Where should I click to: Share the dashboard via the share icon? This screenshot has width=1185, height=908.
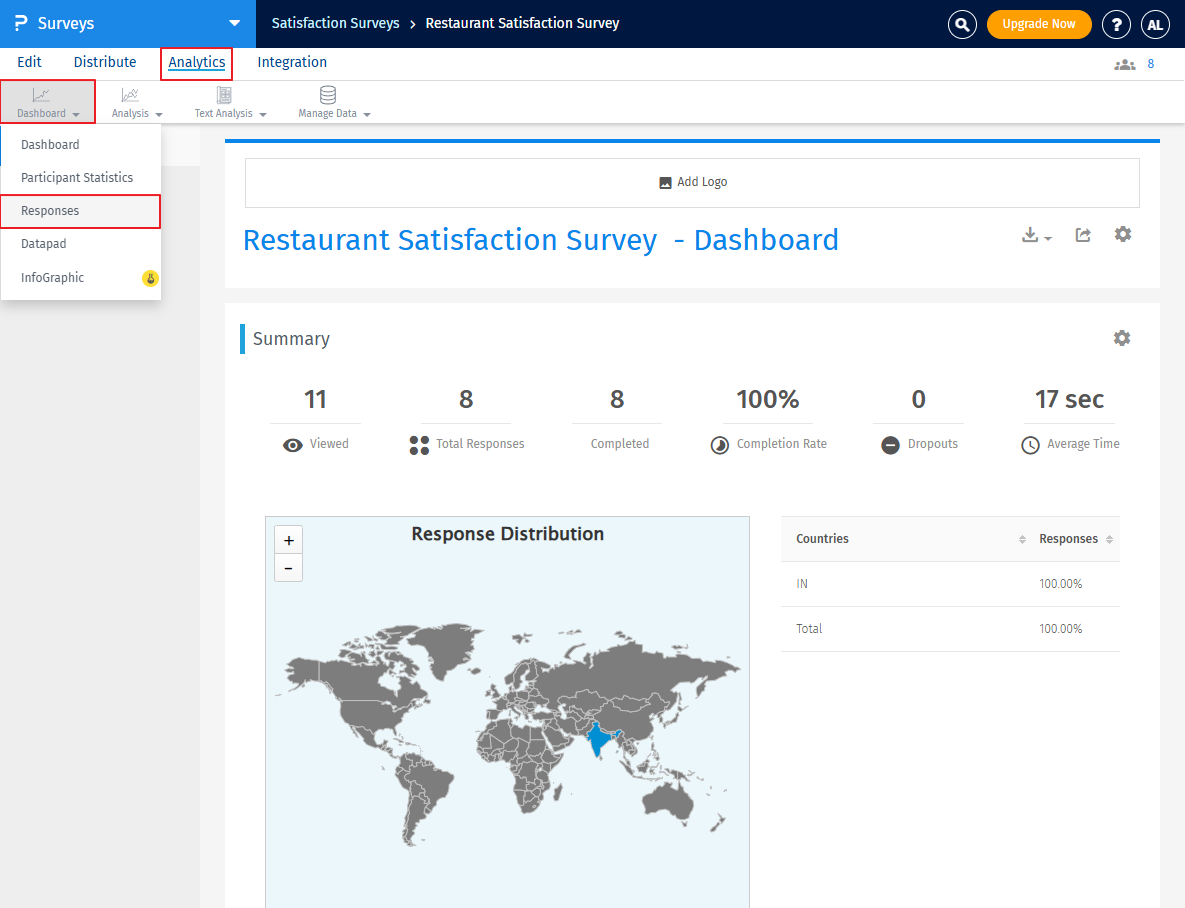[1083, 233]
